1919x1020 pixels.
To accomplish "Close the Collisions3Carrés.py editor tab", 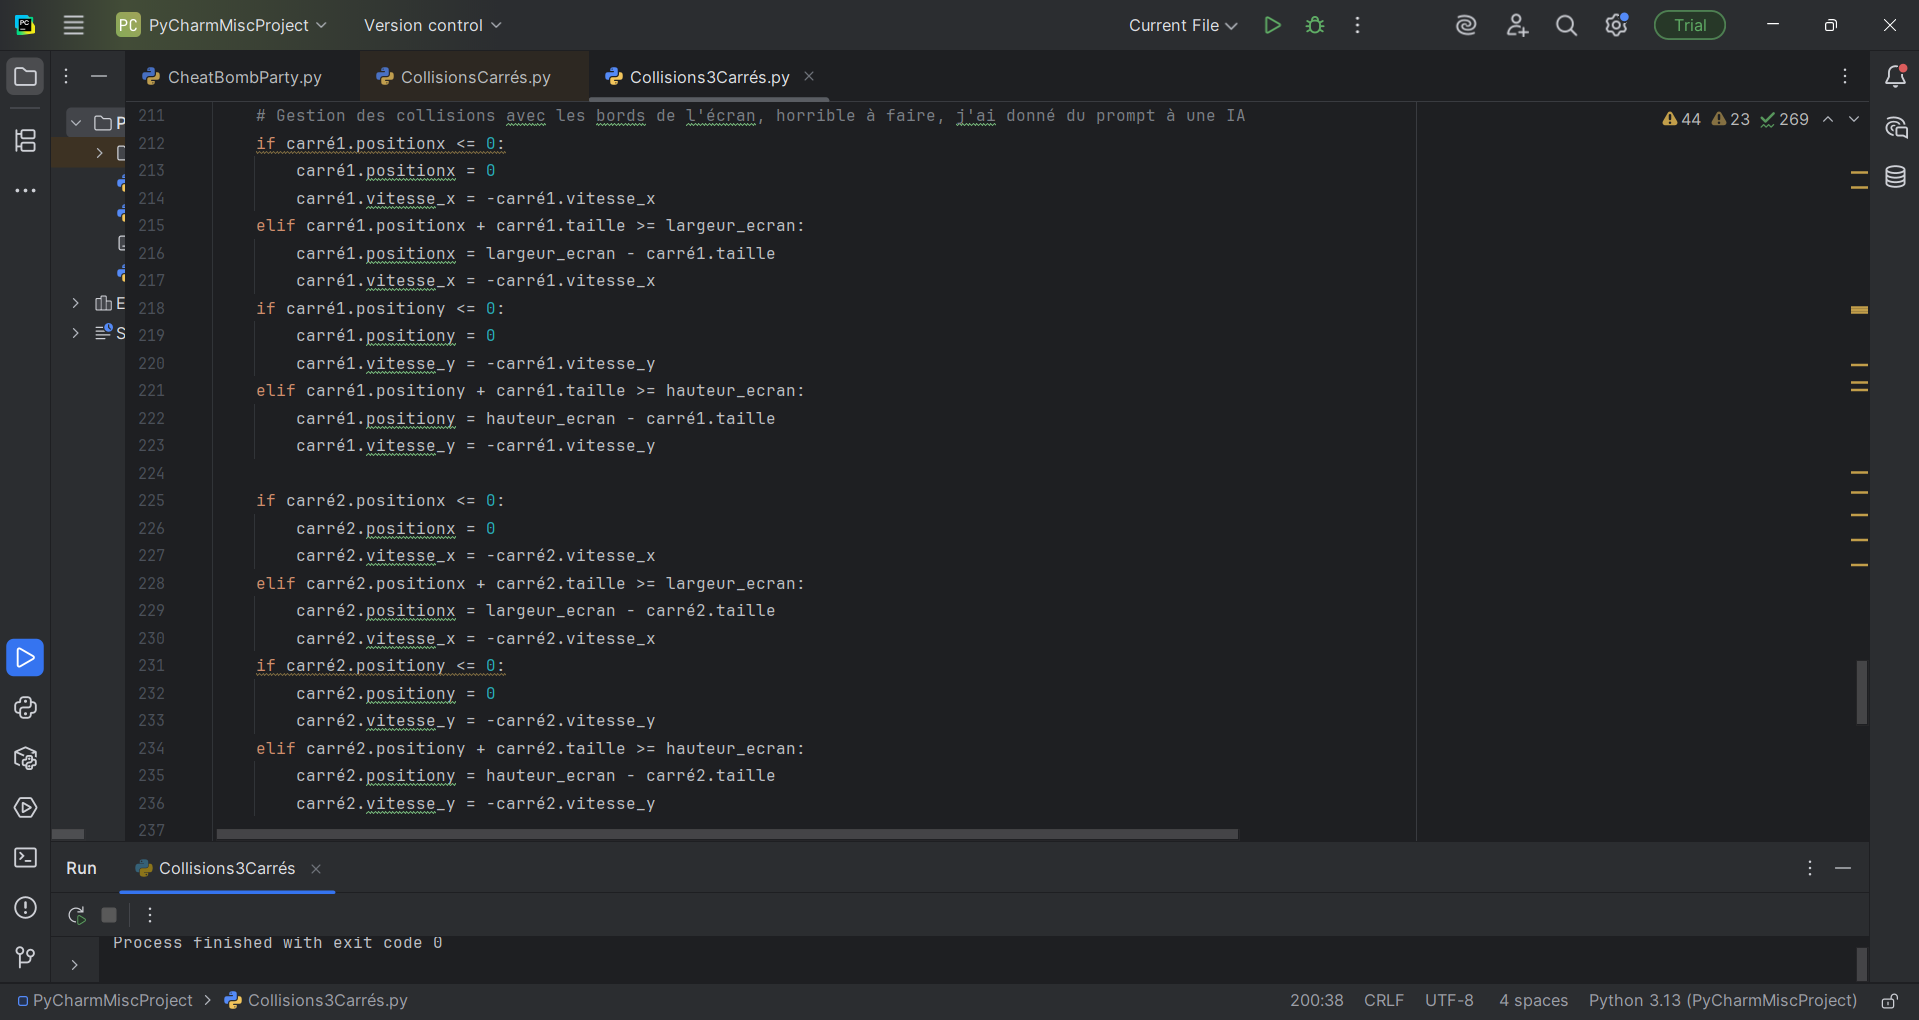I will [809, 76].
